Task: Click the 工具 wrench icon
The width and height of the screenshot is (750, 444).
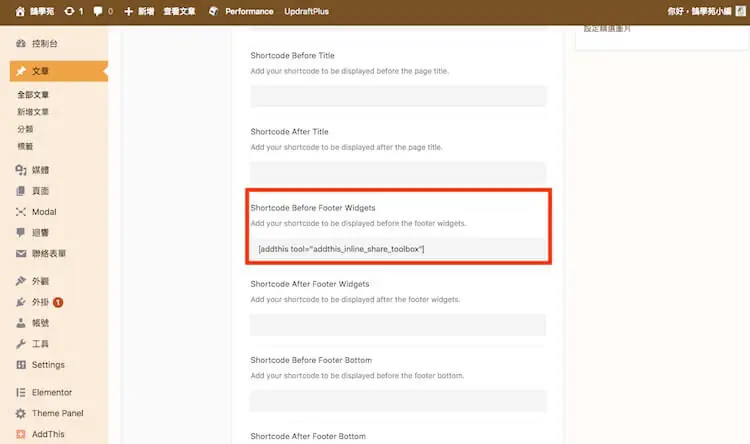Action: pos(21,344)
